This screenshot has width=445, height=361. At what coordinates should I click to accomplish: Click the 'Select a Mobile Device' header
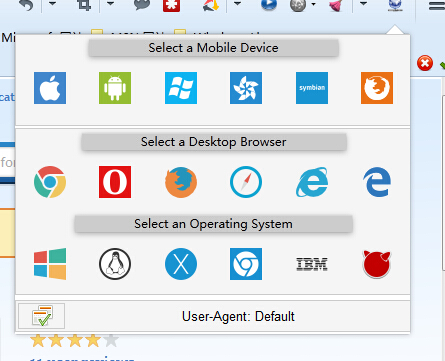coord(213,48)
